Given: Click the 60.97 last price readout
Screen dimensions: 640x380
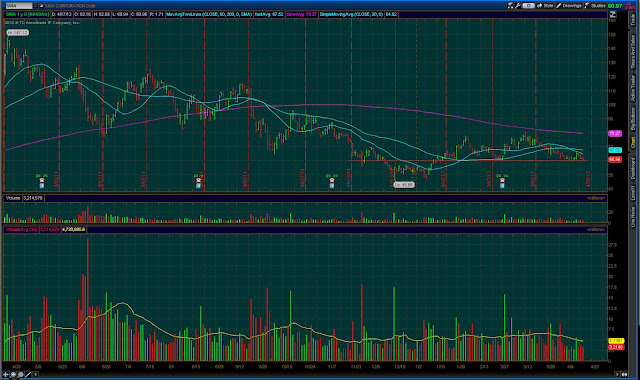Looking at the screenshot, I should click(x=615, y=6).
